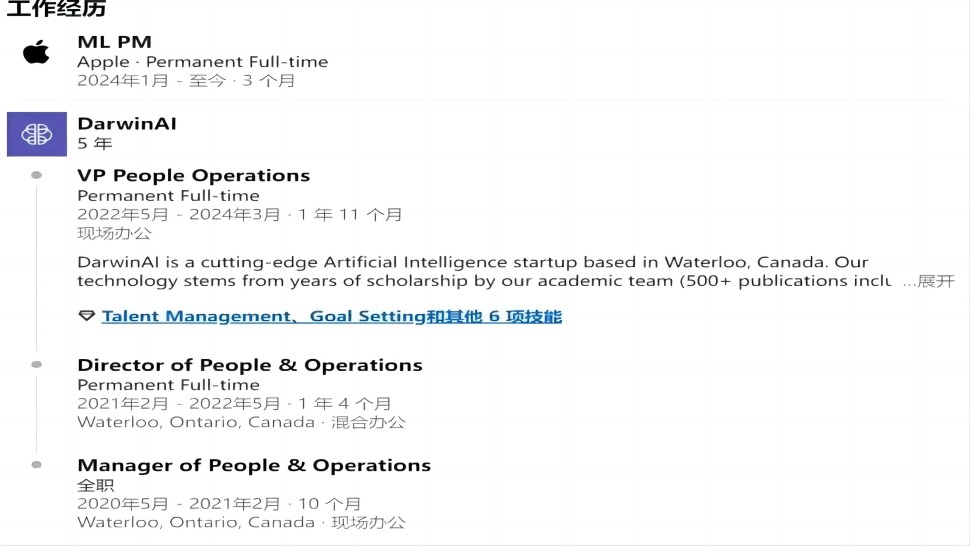
Task: Click the 工作经历 section heading
Action: click(x=56, y=10)
